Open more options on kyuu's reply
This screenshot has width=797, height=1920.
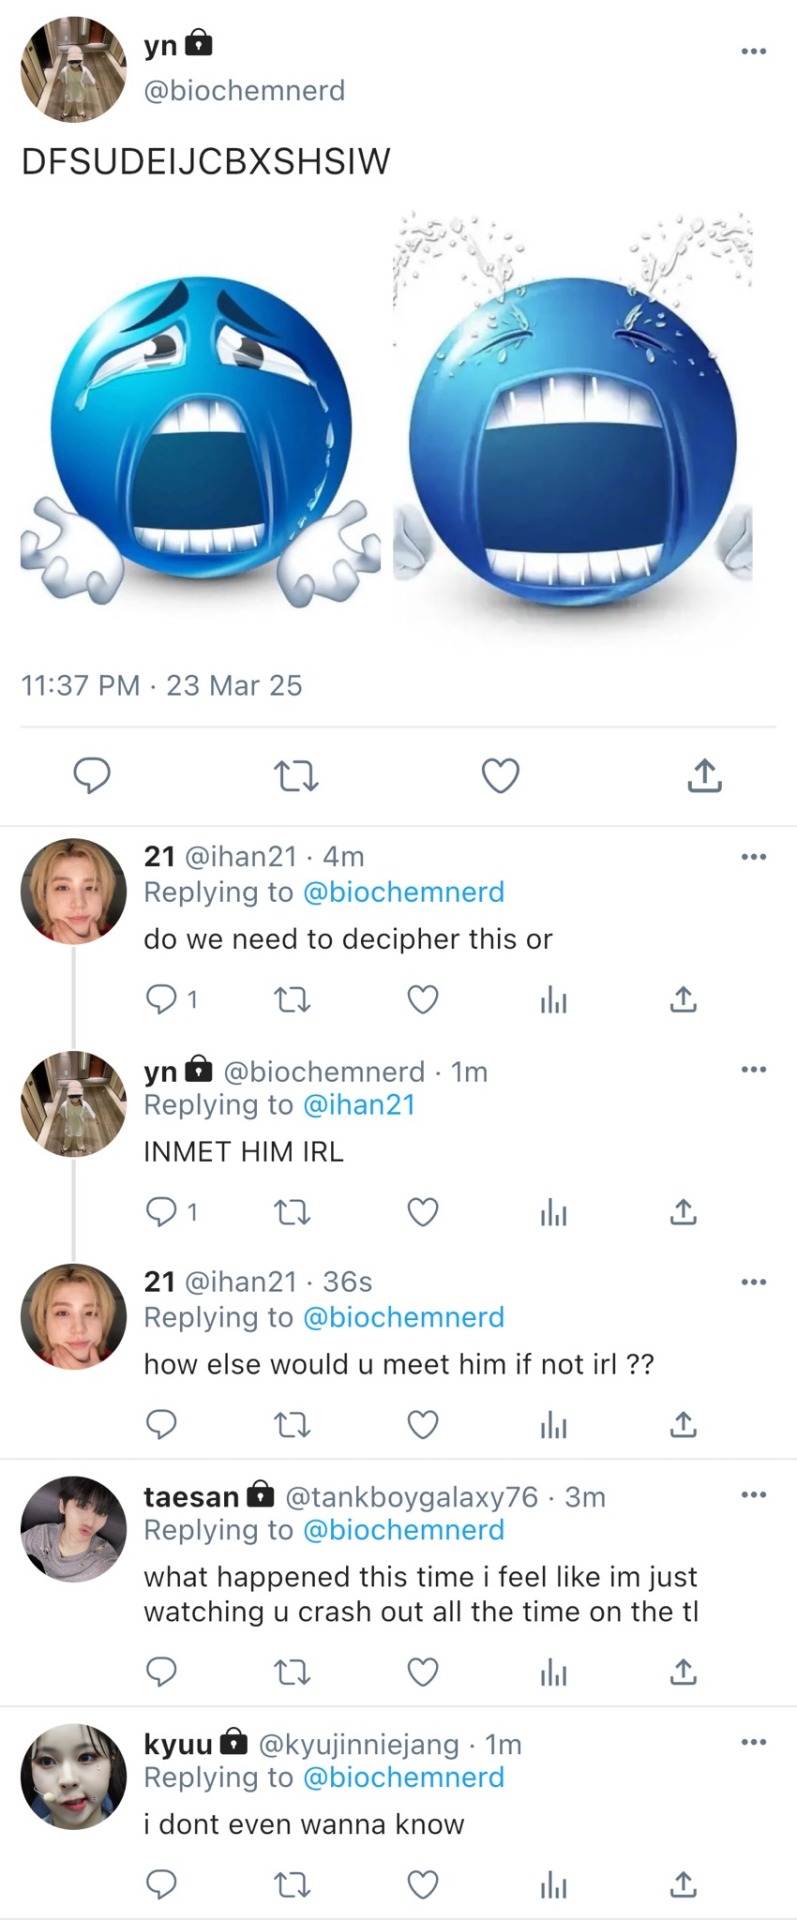[753, 1742]
